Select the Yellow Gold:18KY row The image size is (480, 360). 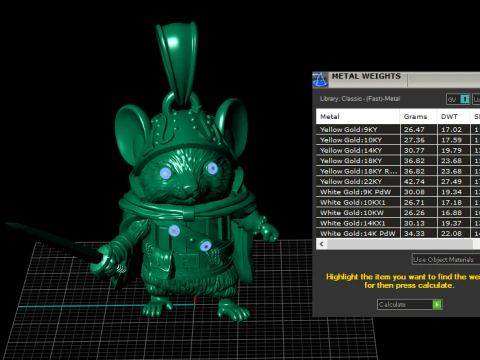tap(398, 161)
